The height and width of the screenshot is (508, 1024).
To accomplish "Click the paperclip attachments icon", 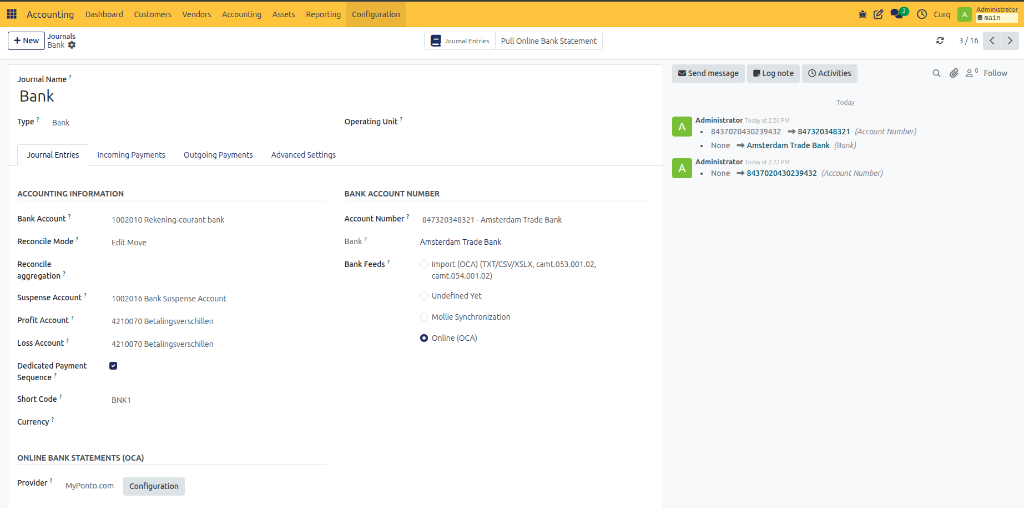I will 953,74.
